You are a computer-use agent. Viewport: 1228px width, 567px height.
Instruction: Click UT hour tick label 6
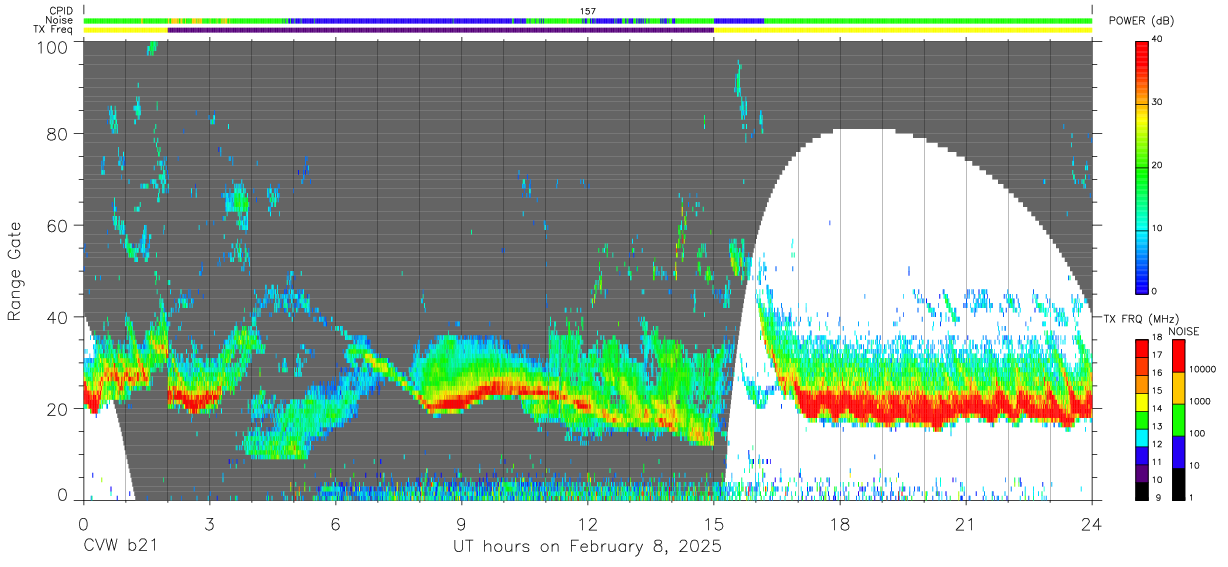tap(335, 524)
